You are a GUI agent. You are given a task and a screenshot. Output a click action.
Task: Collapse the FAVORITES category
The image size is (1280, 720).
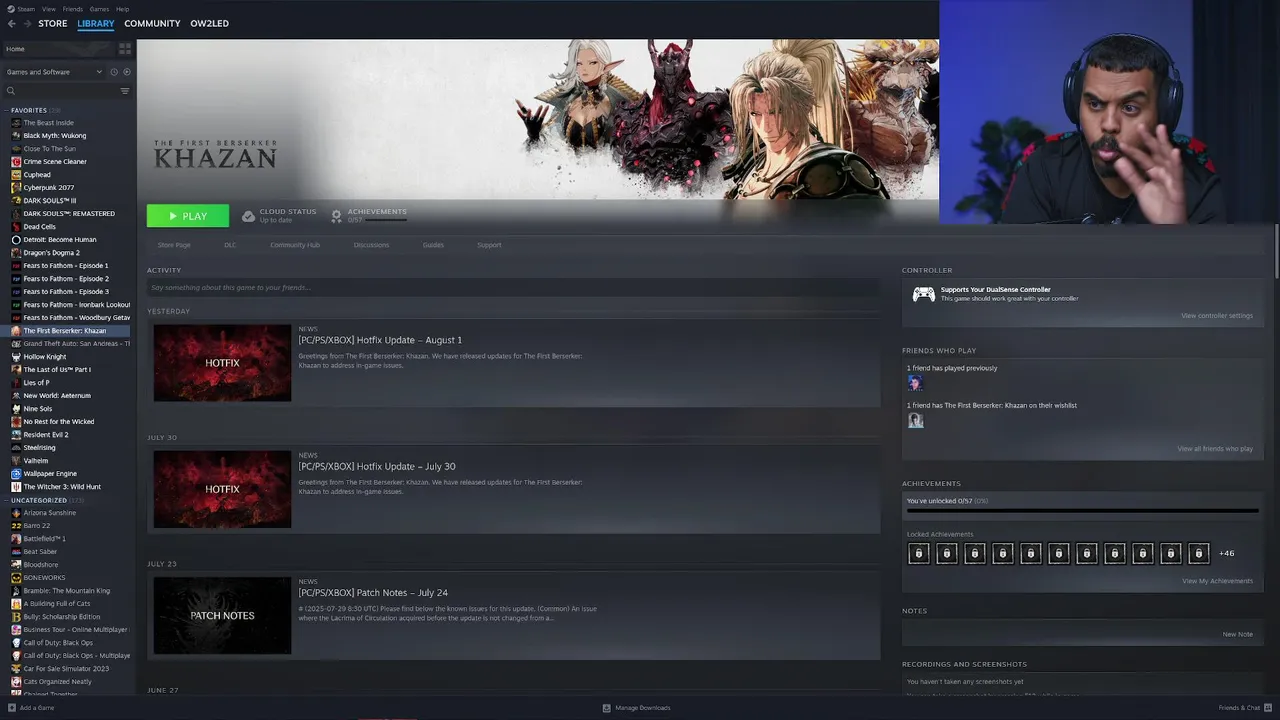(x=6, y=110)
